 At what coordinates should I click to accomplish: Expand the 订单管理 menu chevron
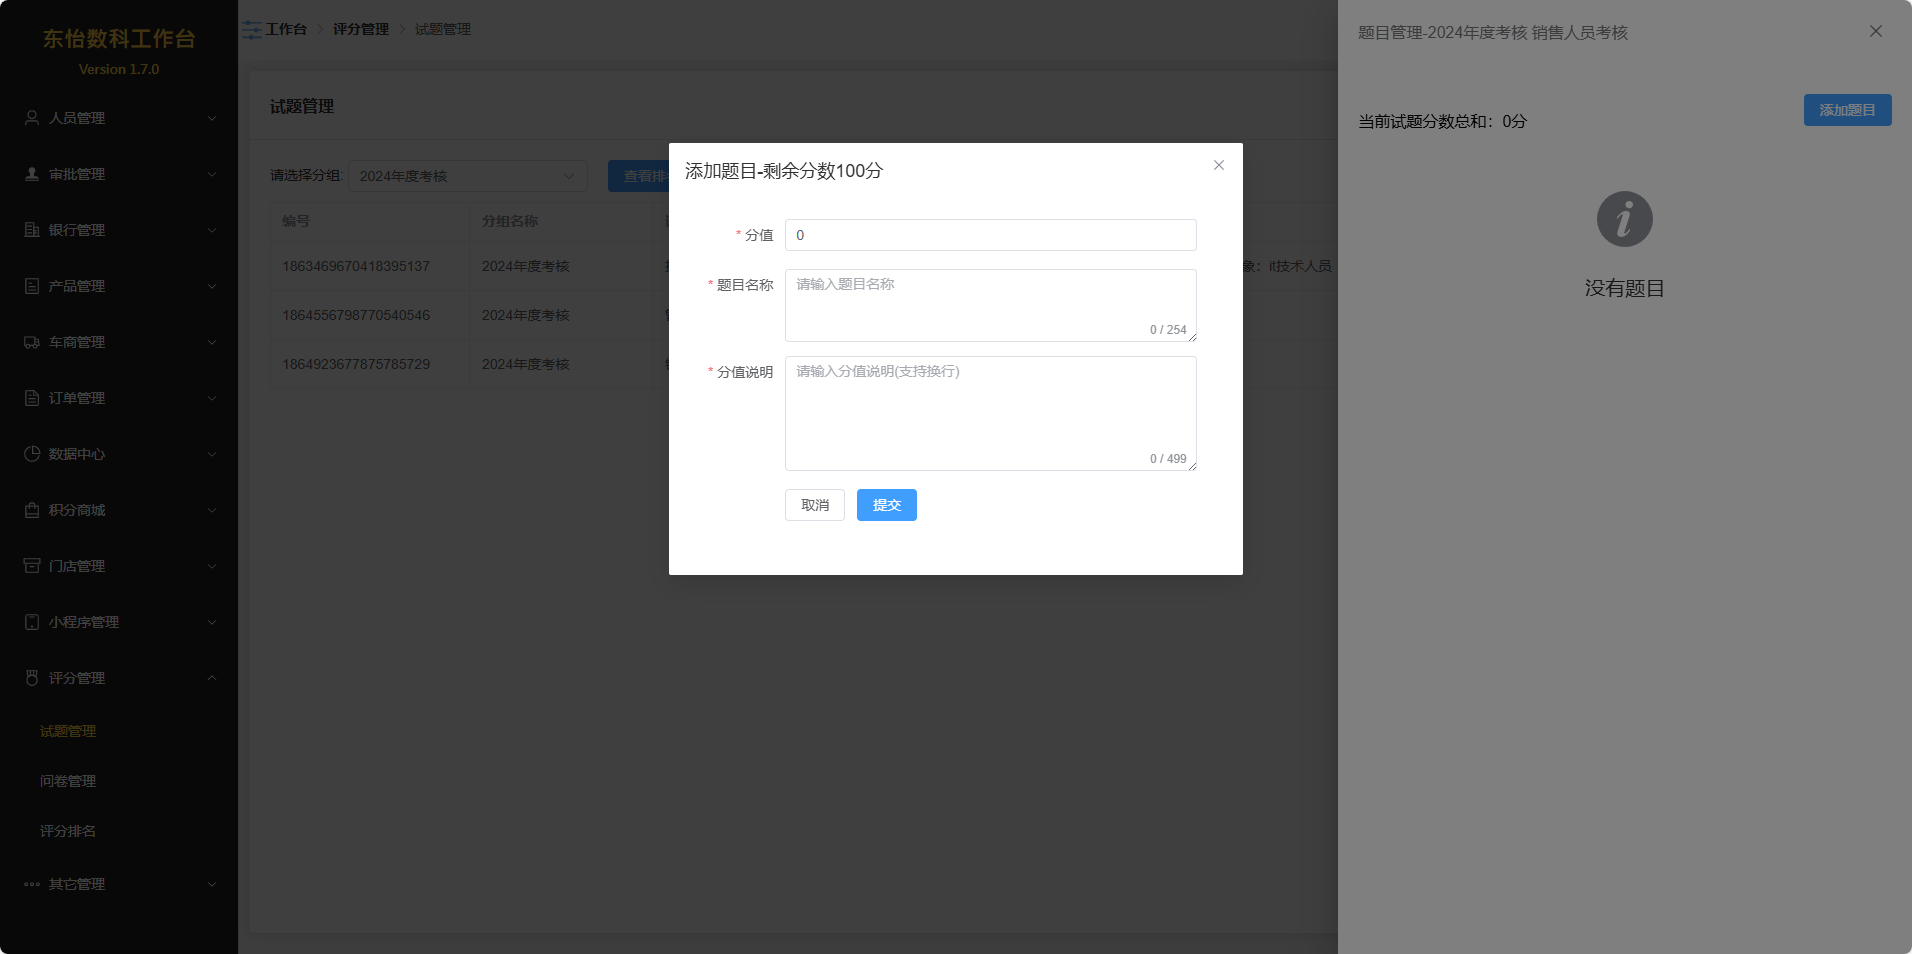pos(211,398)
